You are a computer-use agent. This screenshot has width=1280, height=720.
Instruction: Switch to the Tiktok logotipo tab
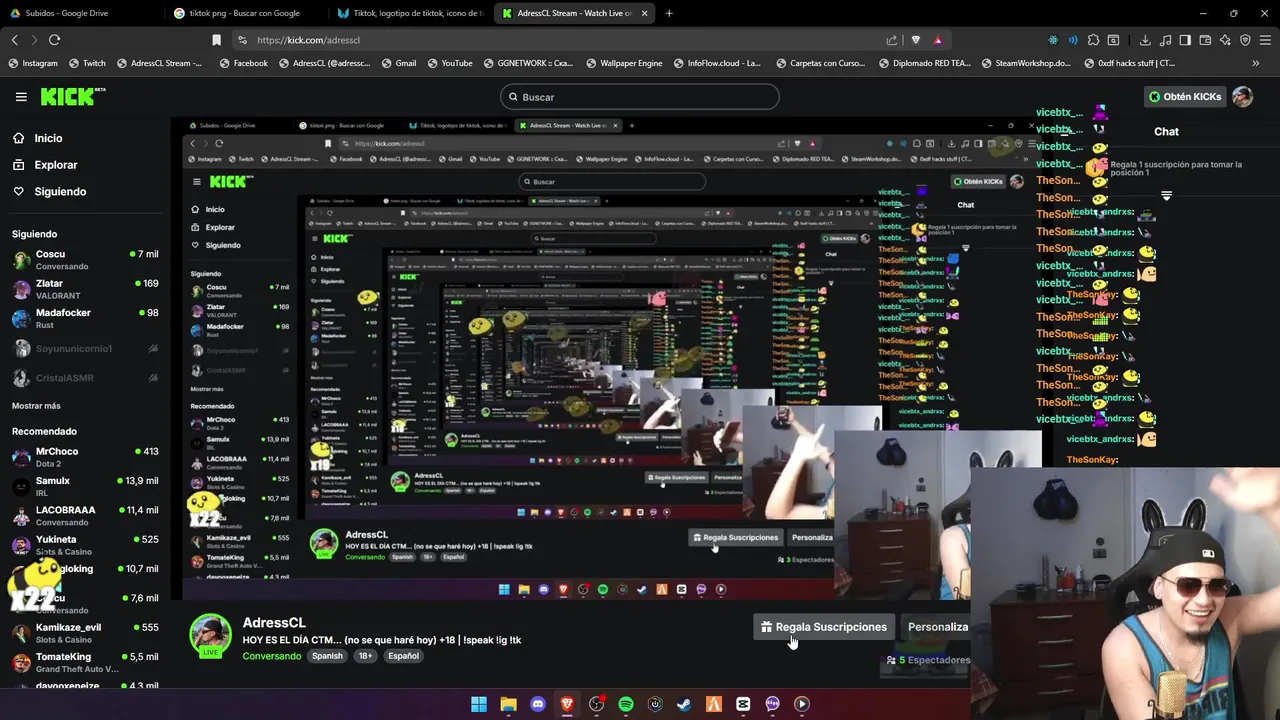pos(410,13)
